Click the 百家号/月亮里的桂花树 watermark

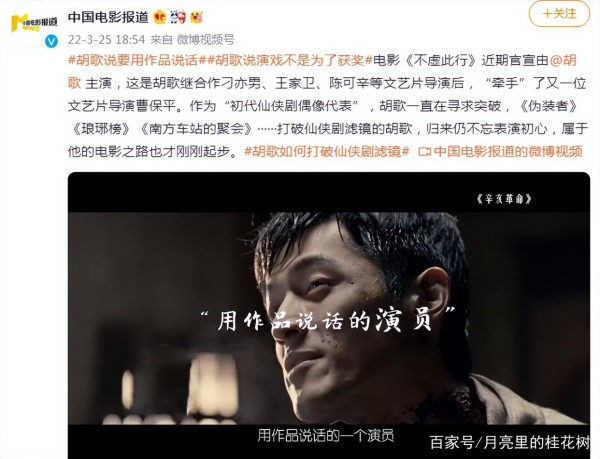click(510, 443)
